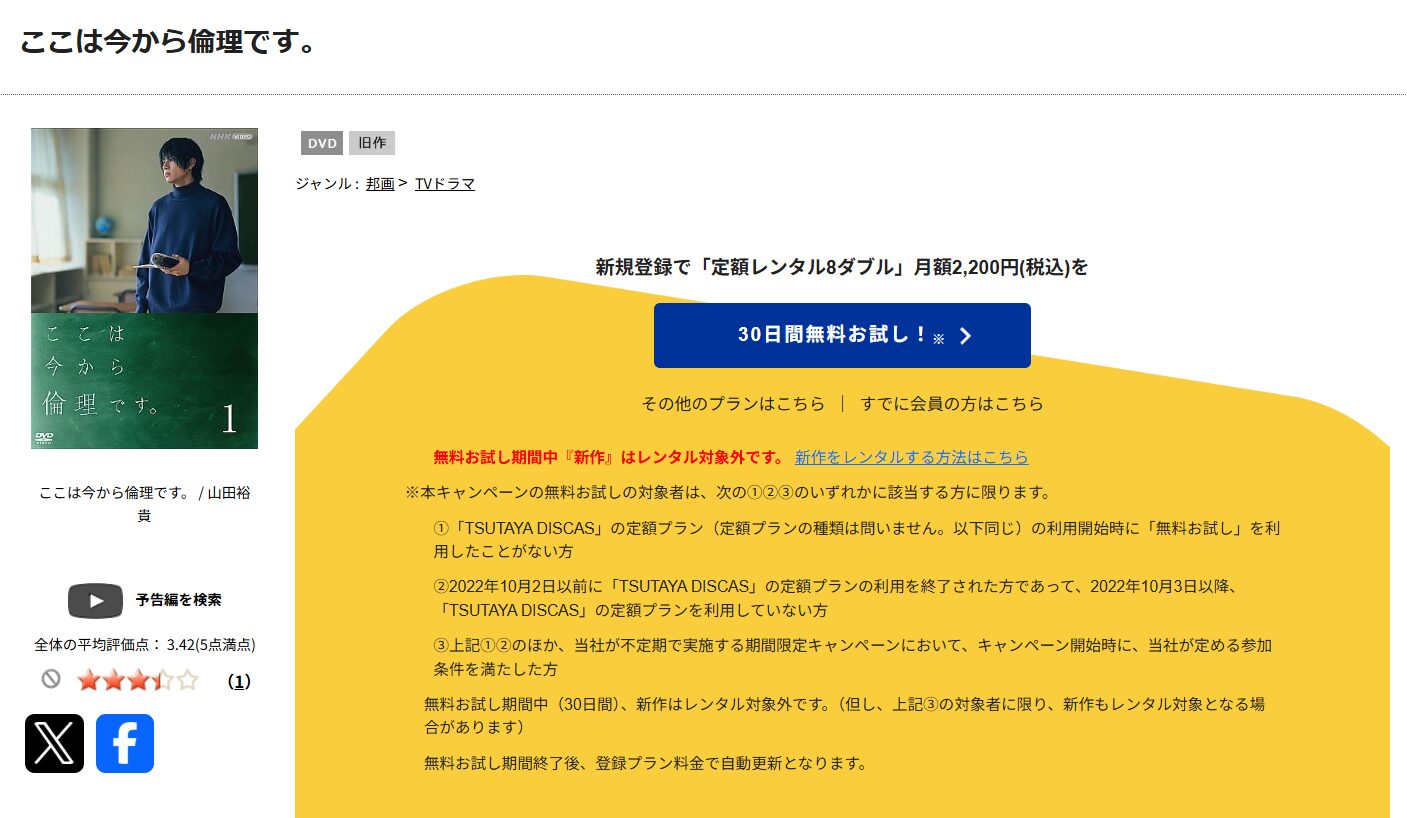This screenshot has width=1407, height=818.
Task: Click the ジャンル : label
Action: pos(327,184)
